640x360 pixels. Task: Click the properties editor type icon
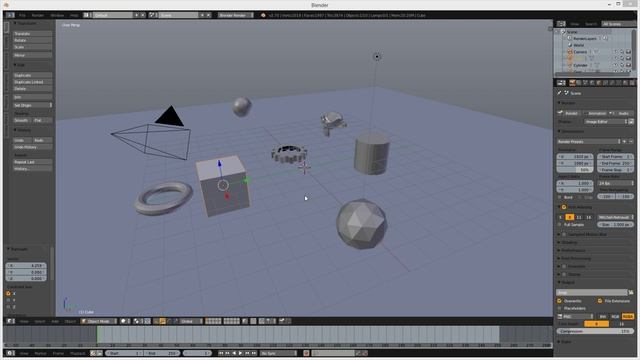pyautogui.click(x=561, y=83)
